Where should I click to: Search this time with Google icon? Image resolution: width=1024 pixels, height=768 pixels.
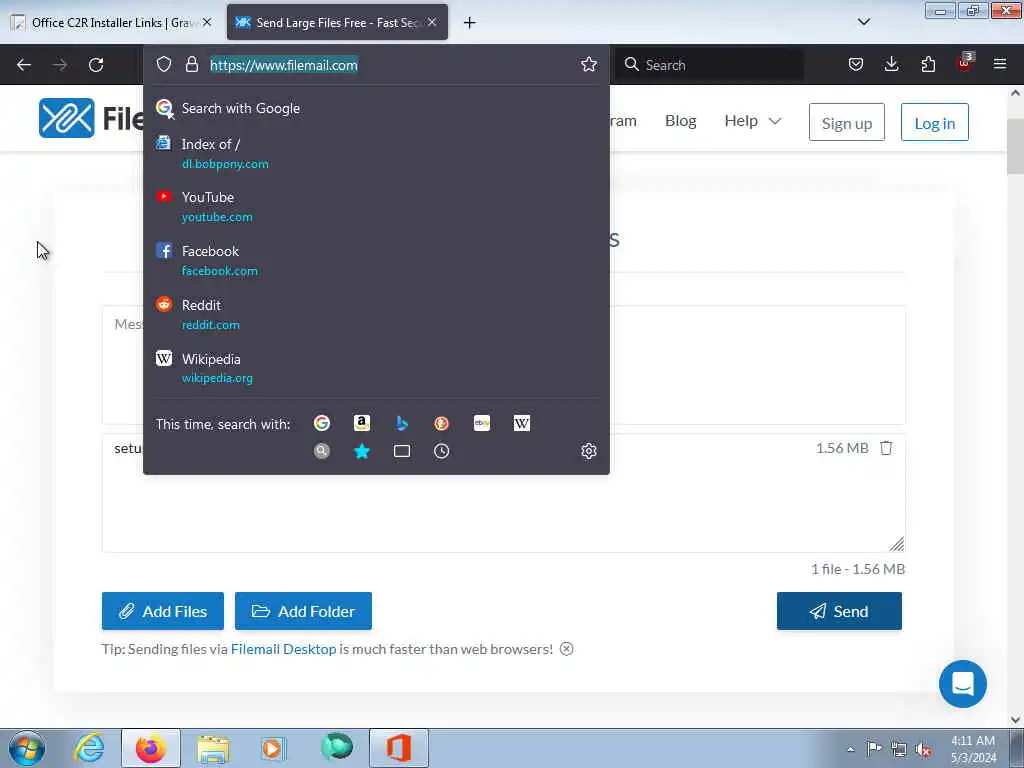[x=322, y=423]
